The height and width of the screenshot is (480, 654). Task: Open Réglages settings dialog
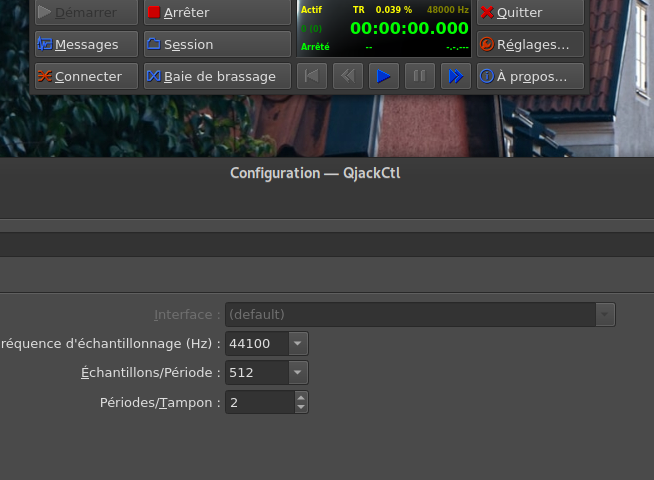(530, 44)
